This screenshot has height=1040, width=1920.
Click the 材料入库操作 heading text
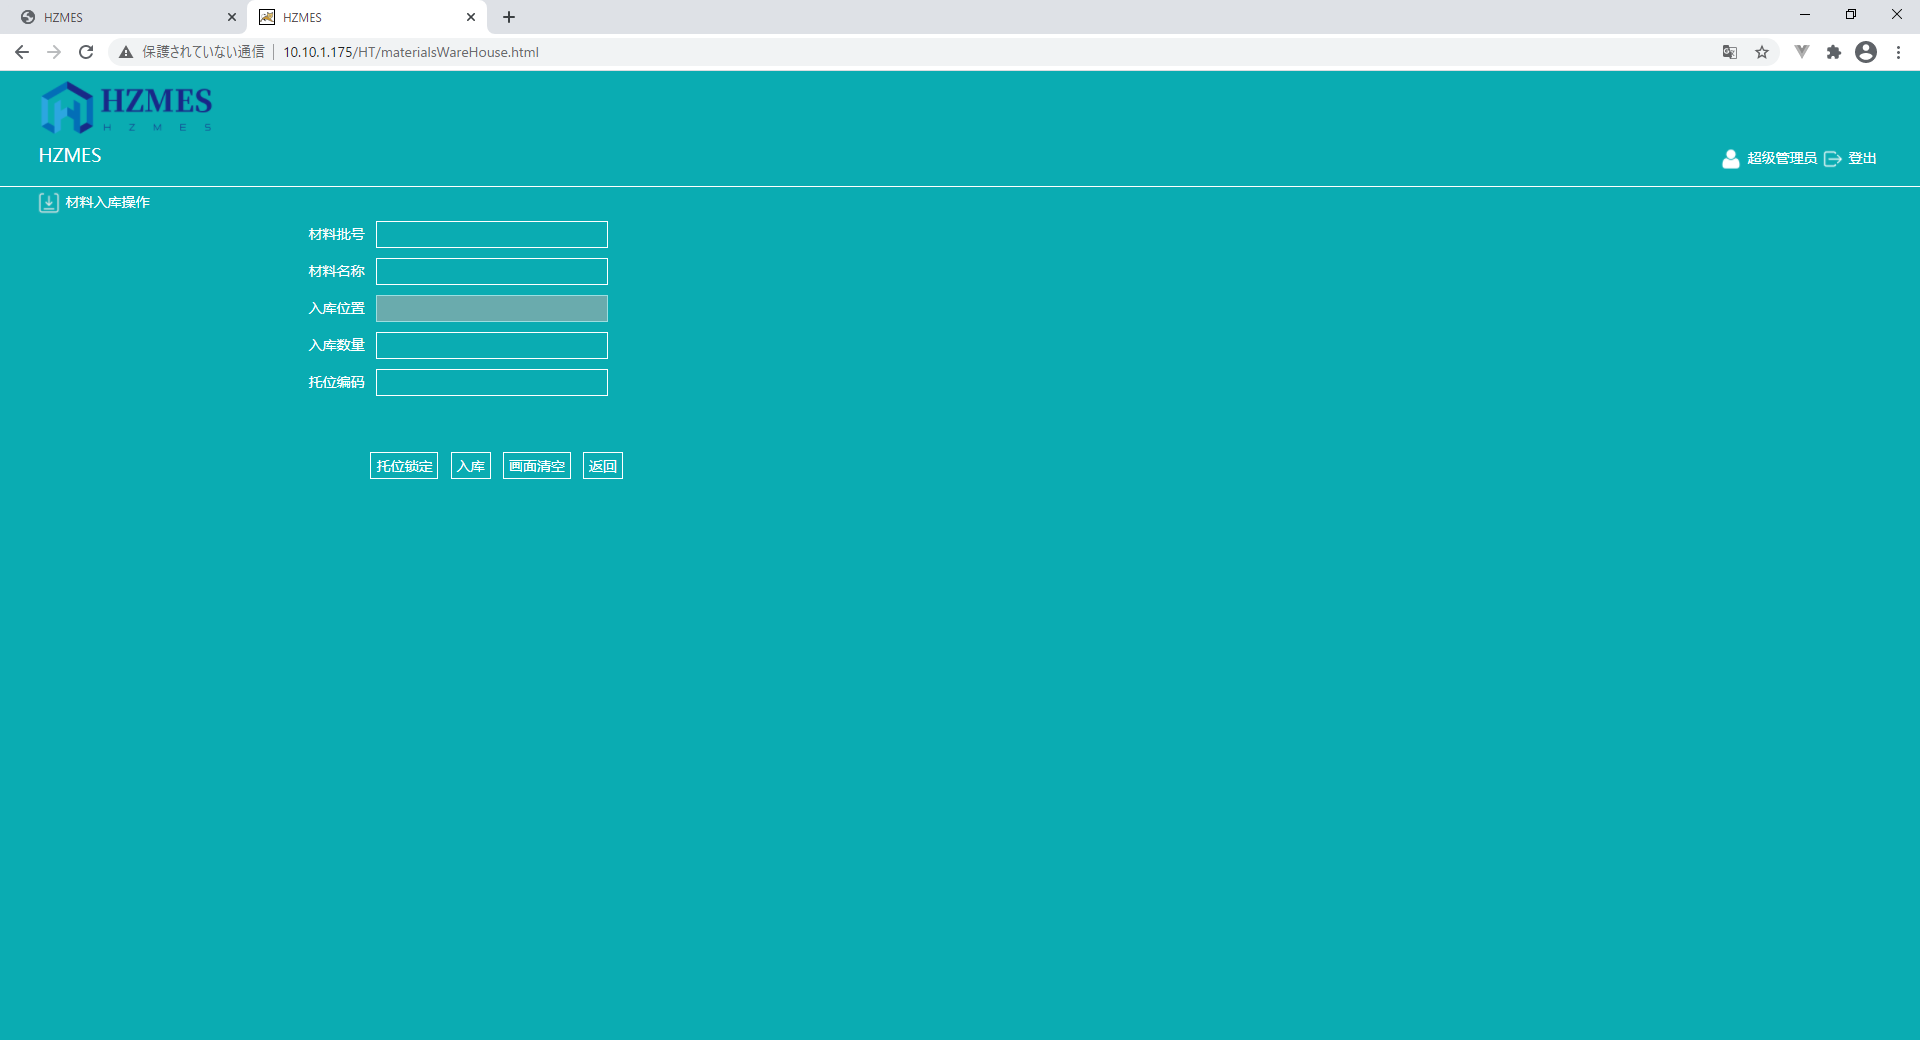[108, 203]
